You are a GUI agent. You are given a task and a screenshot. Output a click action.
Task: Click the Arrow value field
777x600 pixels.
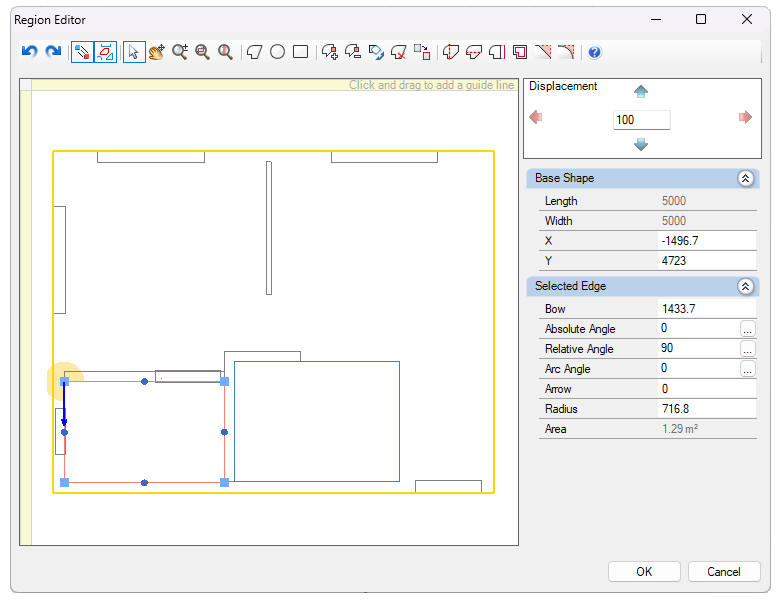[x=707, y=389]
